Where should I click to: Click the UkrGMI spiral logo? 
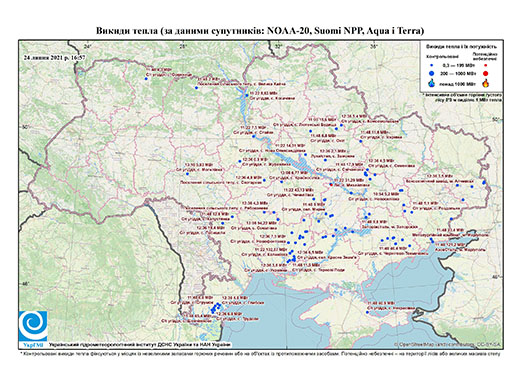33,326
